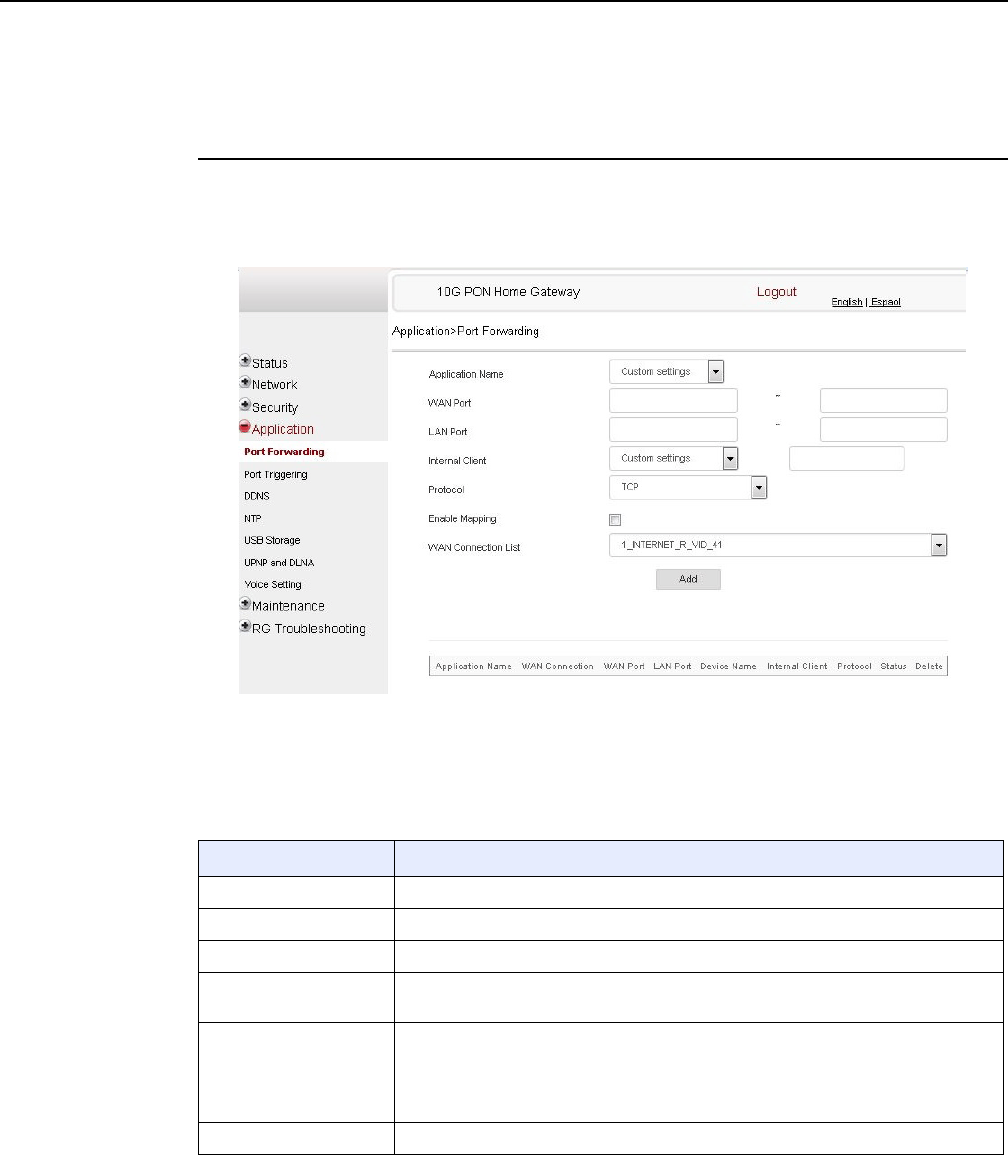The height and width of the screenshot is (1155, 1008).
Task: Click the Security menu label
Action: 275,407
